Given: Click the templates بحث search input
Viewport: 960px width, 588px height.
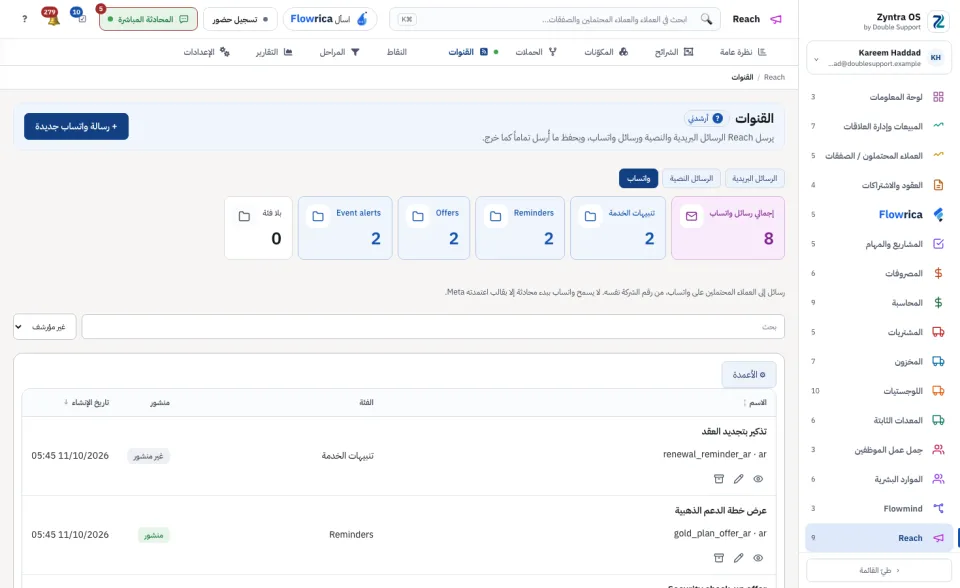Looking at the screenshot, I should pyautogui.click(x=433, y=326).
